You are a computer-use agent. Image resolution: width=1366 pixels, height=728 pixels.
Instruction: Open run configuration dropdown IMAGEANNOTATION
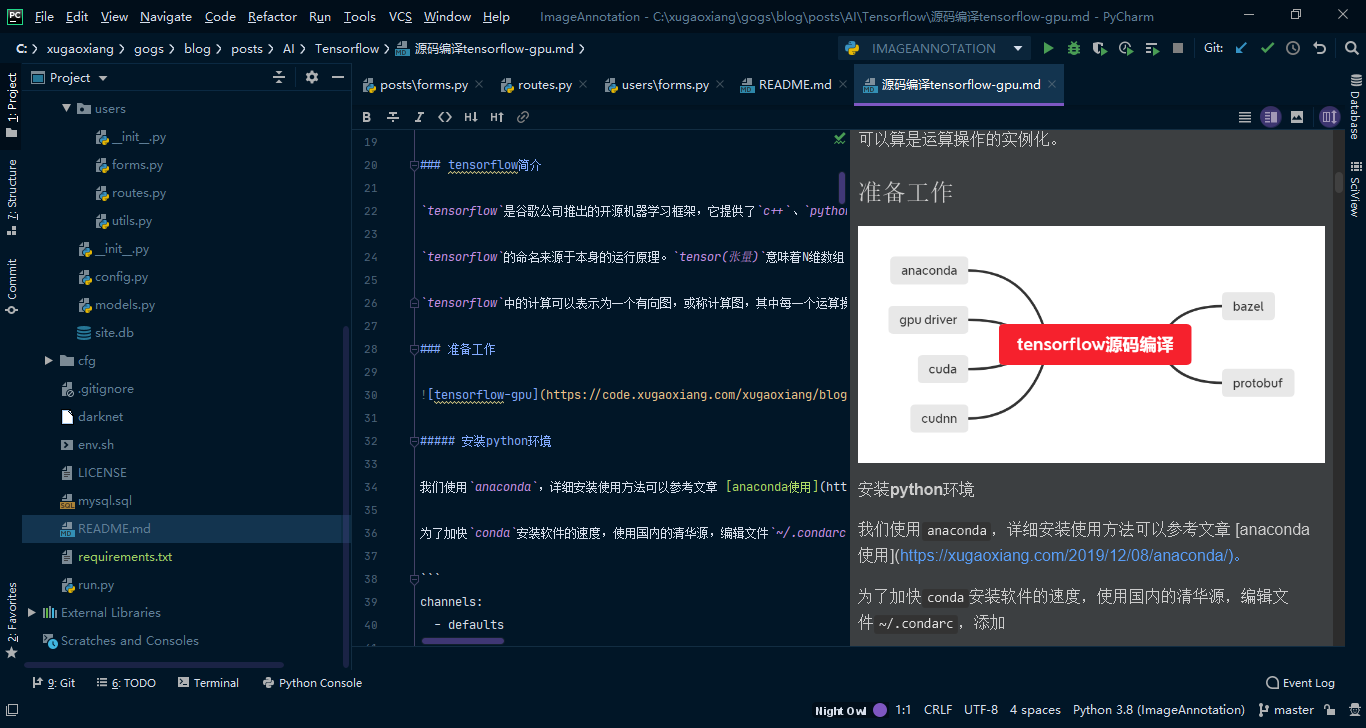934,48
